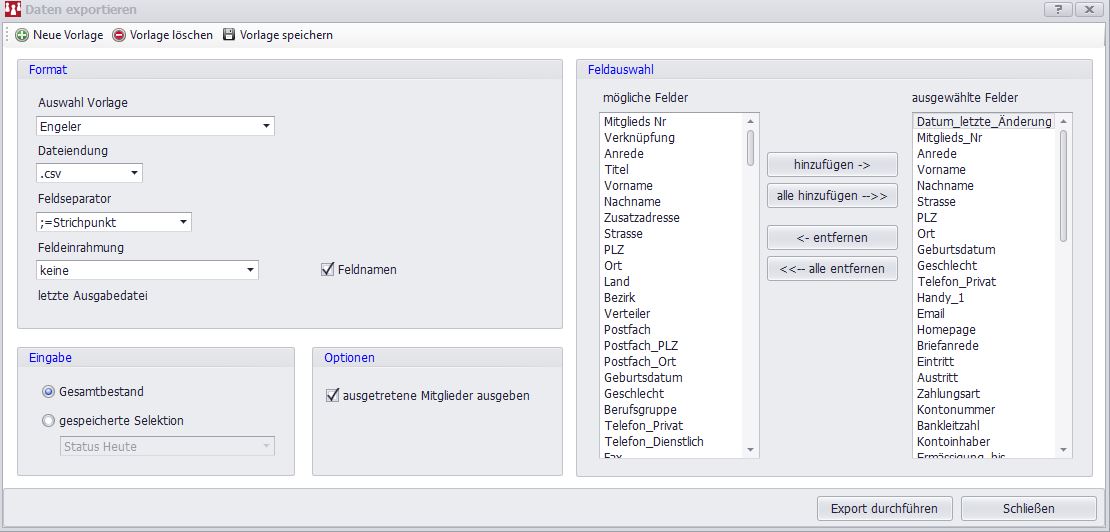The image size is (1110, 532).
Task: Click the ausgewählte Felder scrollbar thumb
Action: coord(1063,185)
